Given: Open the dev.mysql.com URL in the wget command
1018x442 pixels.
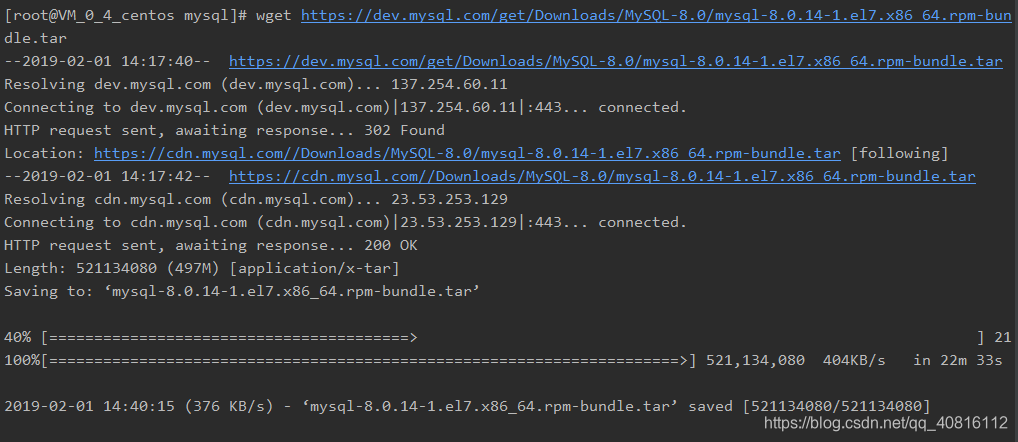Looking at the screenshot, I should tap(656, 15).
